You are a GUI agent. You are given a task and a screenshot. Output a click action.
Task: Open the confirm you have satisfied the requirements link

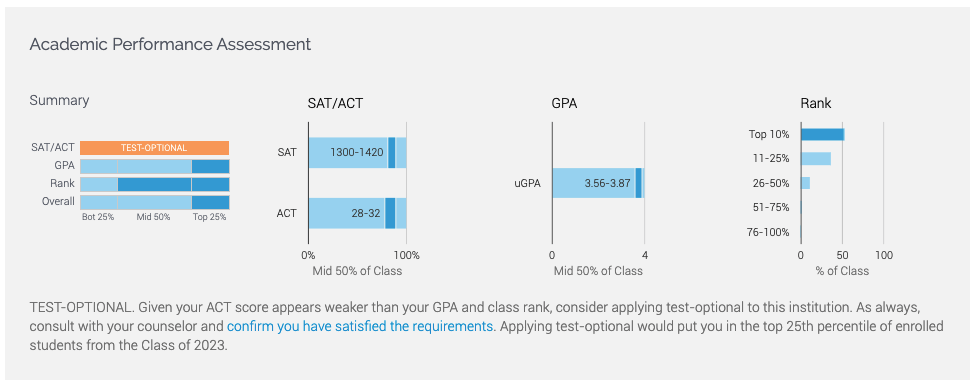[x=360, y=326]
